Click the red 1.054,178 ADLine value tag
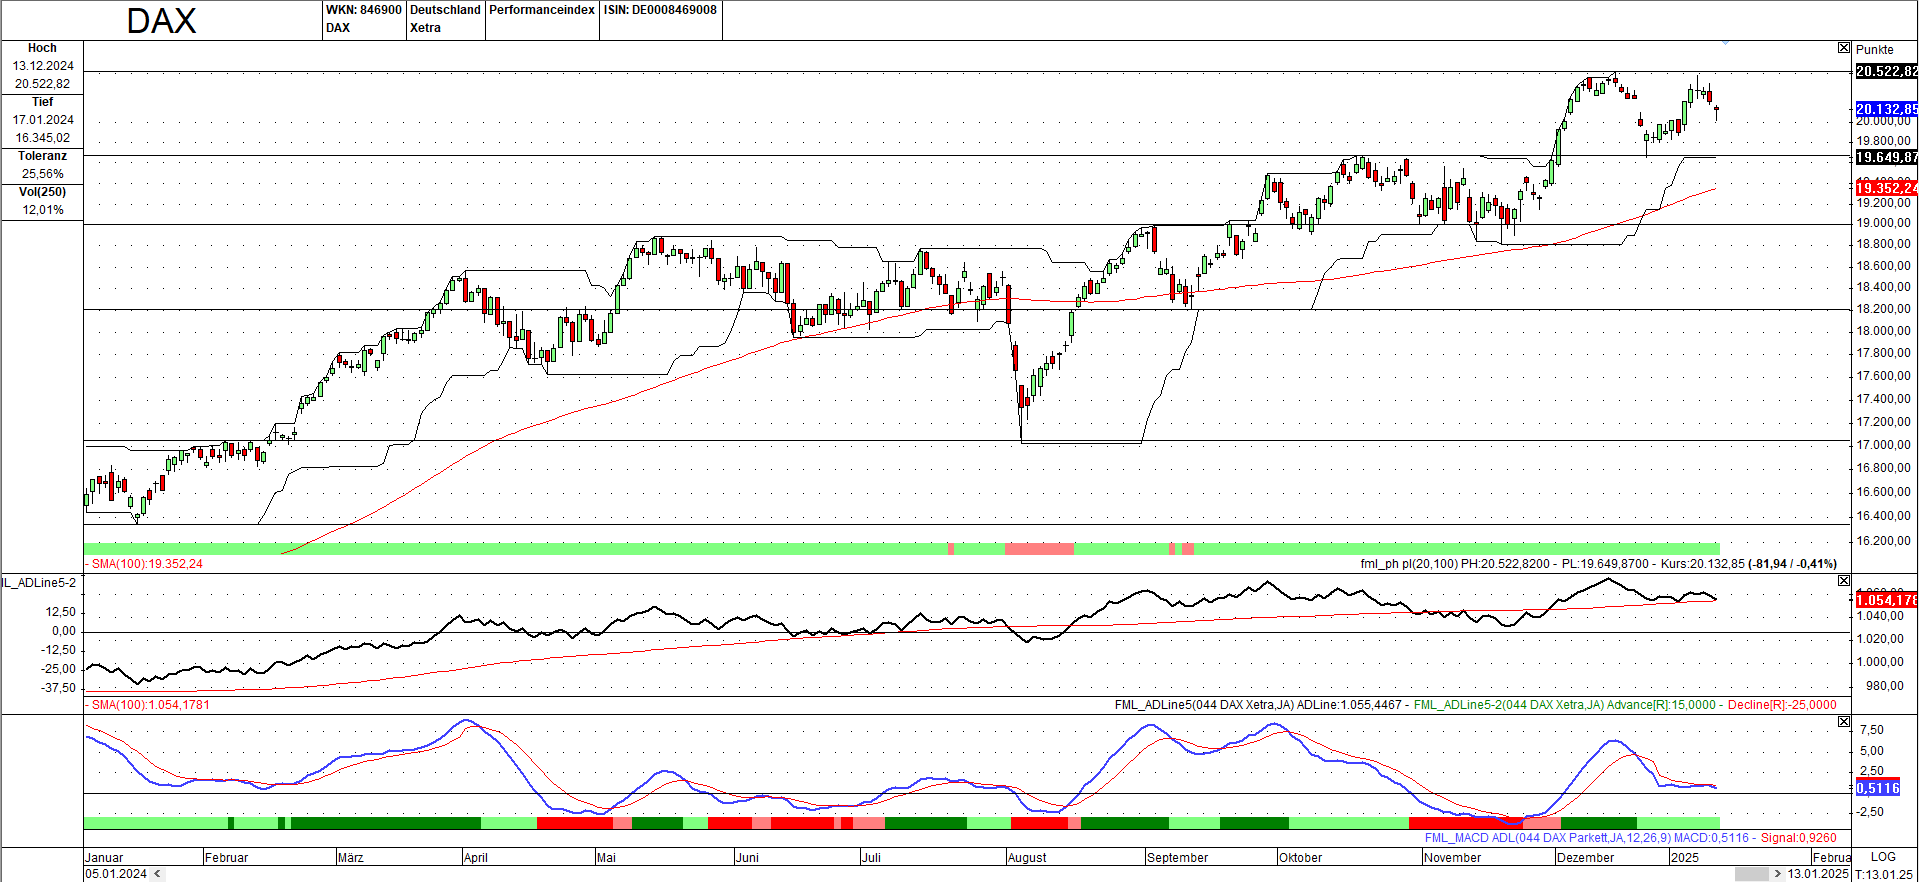Image resolution: width=1920 pixels, height=882 pixels. [x=1886, y=600]
